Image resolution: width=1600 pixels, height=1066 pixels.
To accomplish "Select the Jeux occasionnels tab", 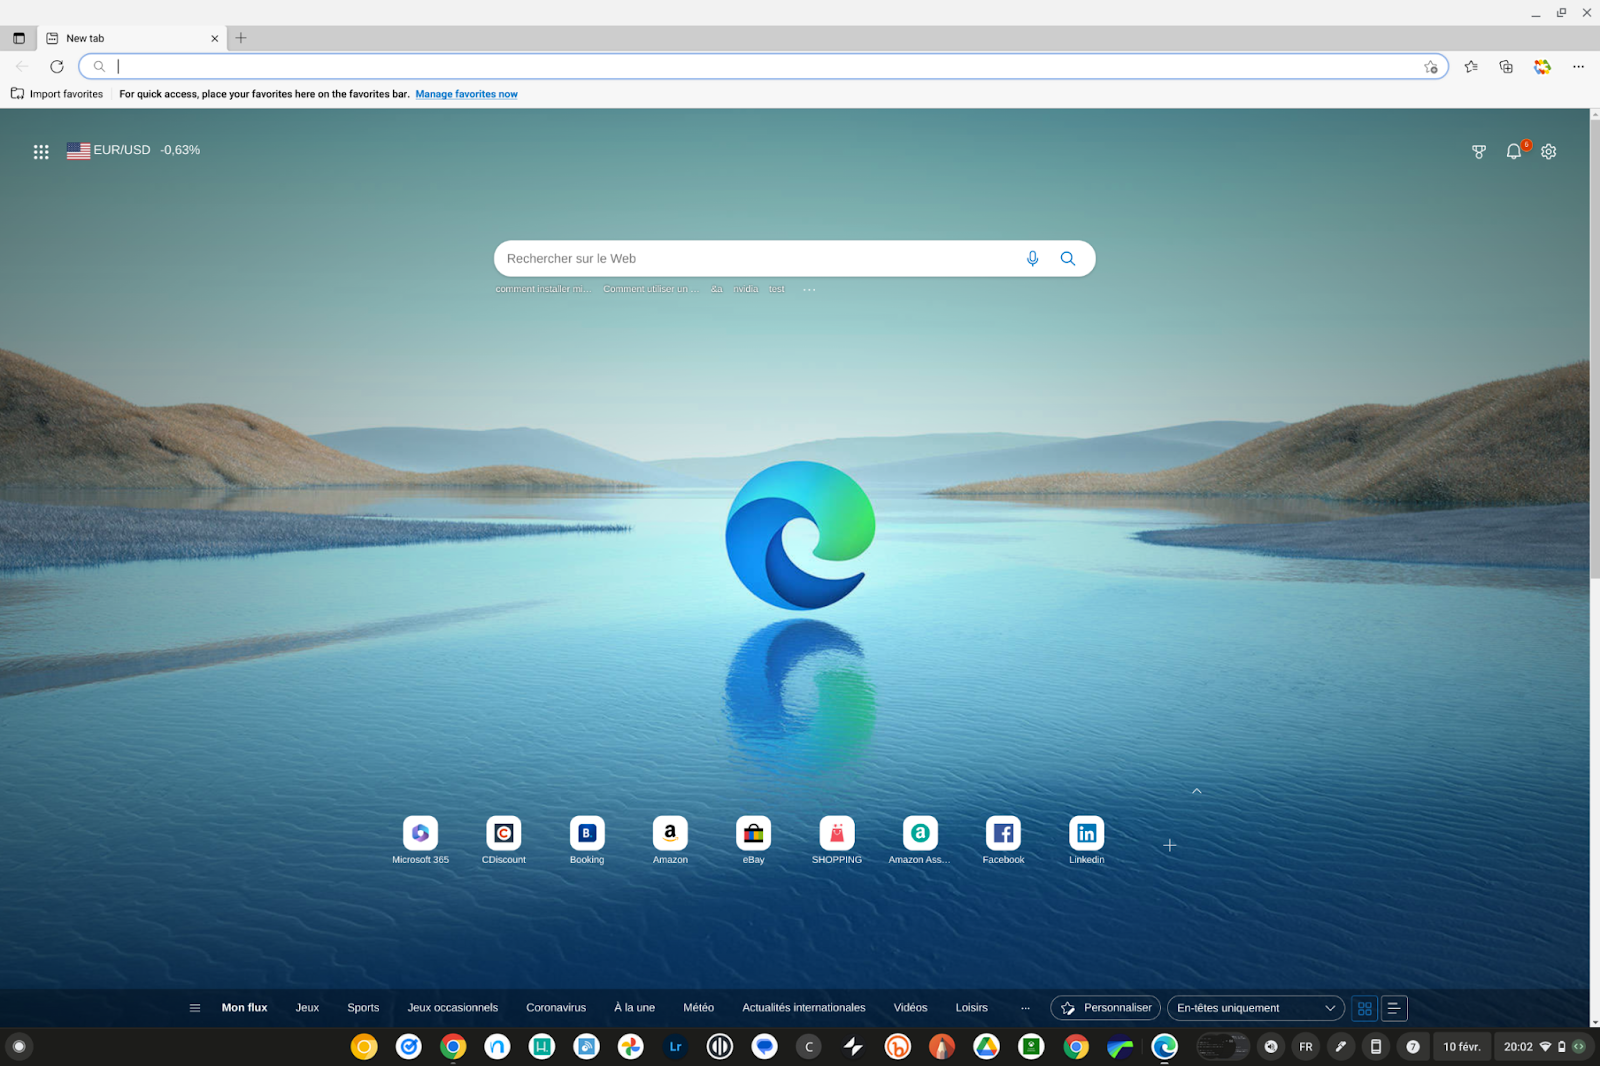I will click(x=452, y=1008).
